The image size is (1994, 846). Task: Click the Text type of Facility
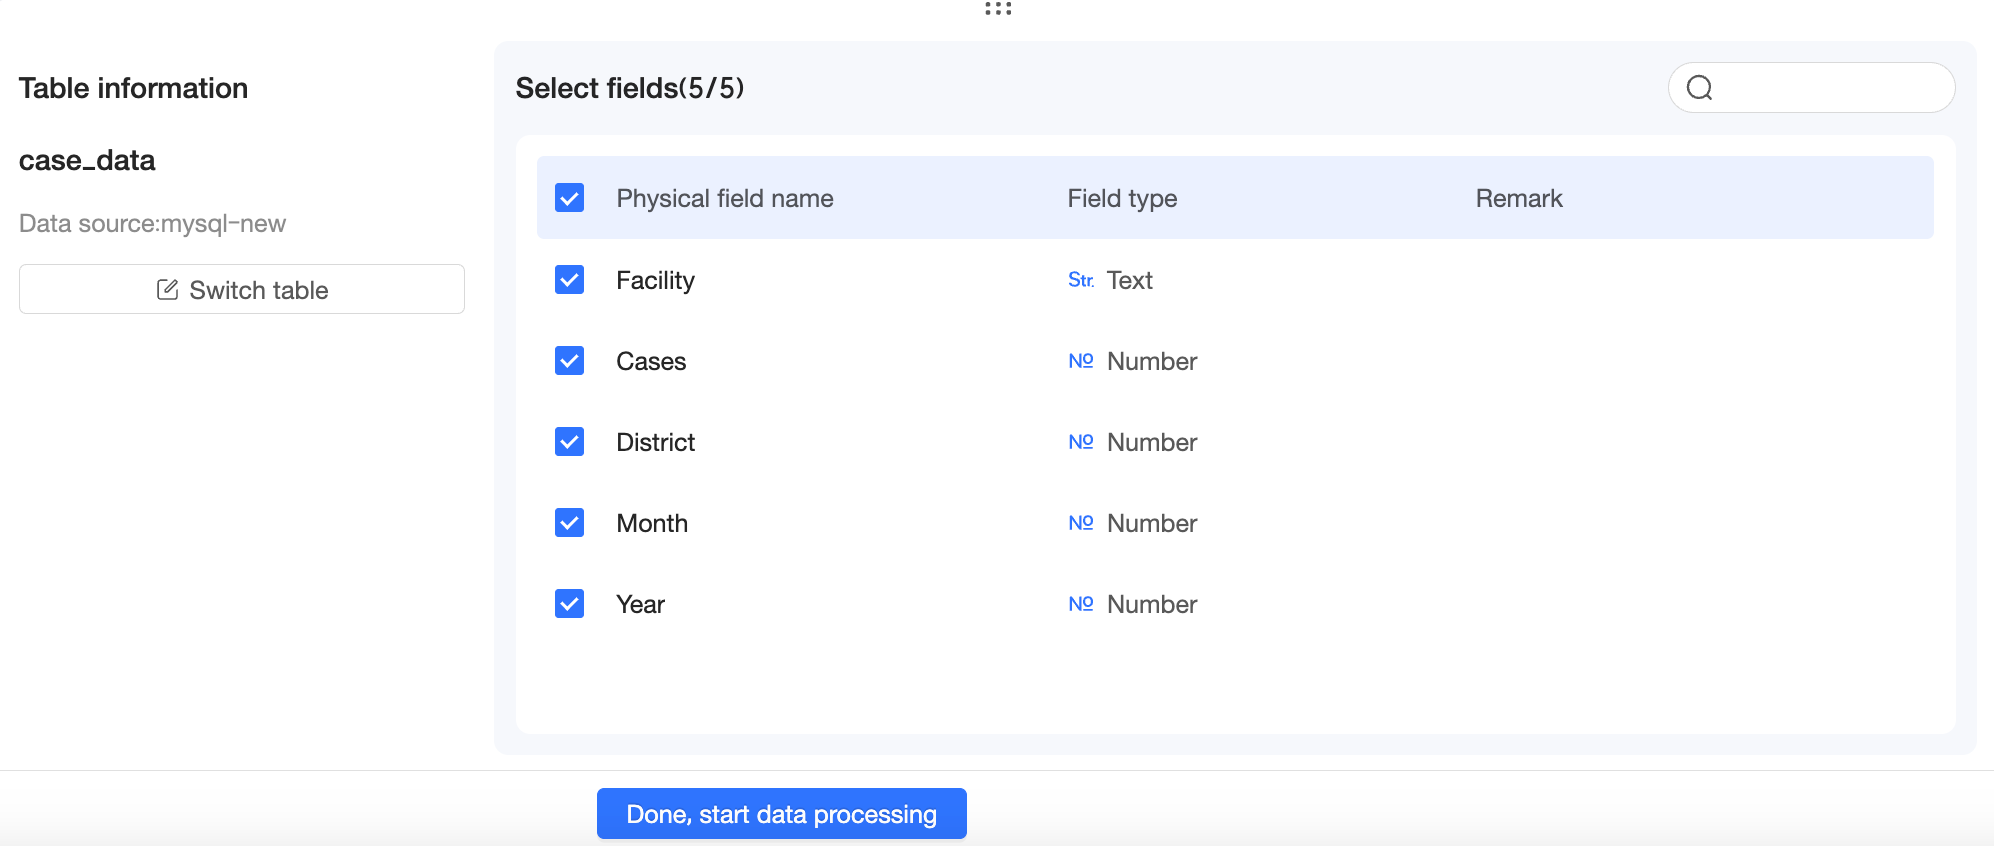click(x=1130, y=280)
